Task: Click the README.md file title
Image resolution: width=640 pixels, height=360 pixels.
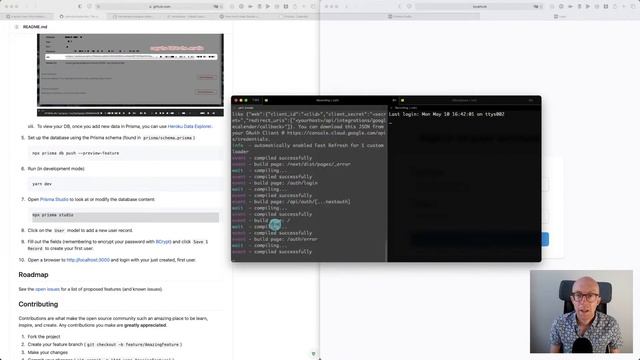Action: (x=35, y=27)
